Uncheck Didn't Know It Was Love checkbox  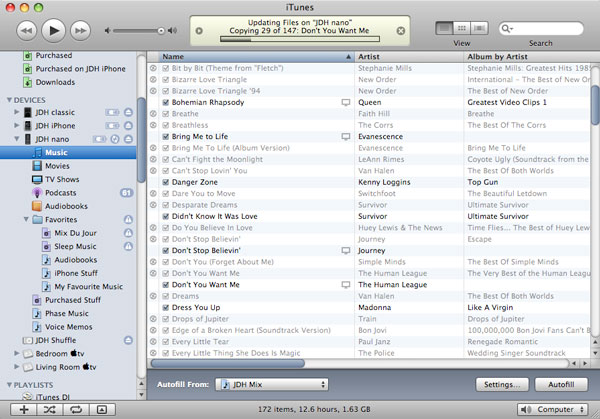point(166,216)
